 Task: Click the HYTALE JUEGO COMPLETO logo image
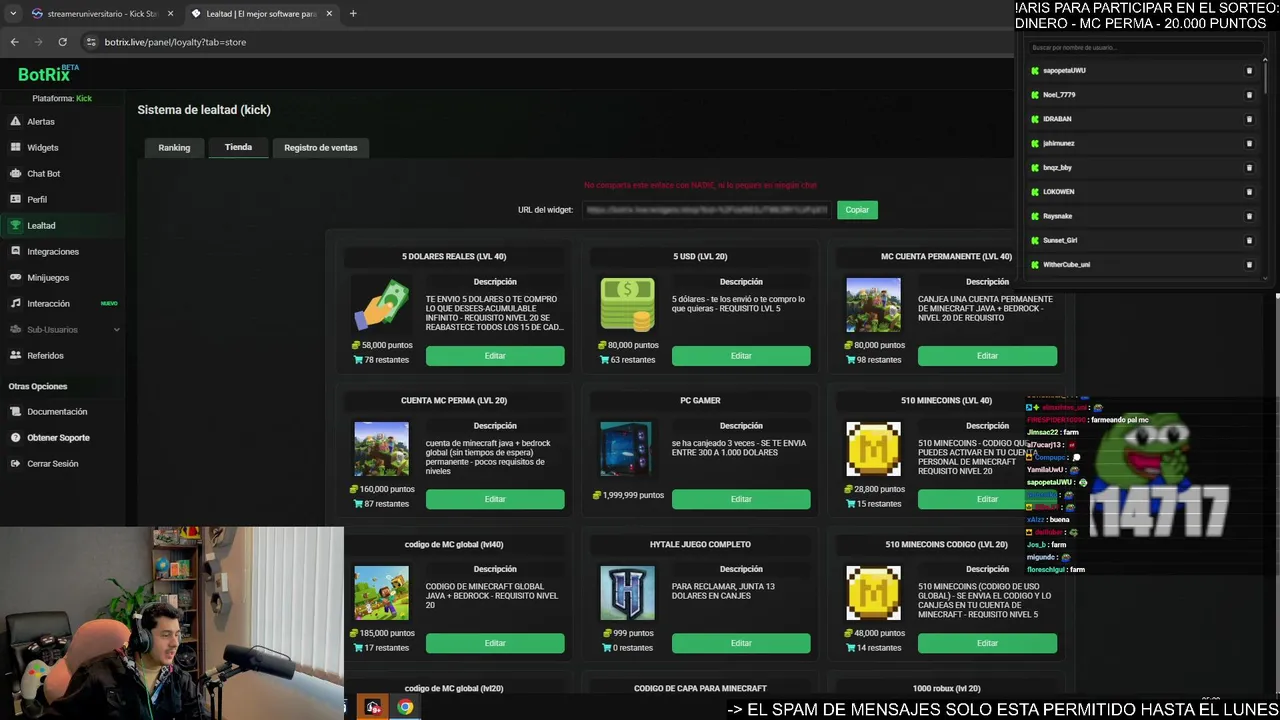pos(627,592)
